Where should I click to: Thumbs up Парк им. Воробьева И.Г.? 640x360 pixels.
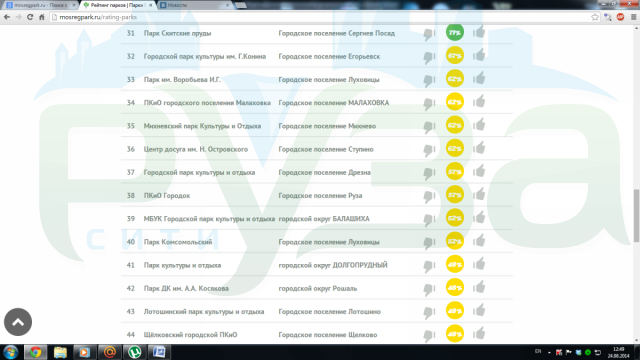point(479,78)
